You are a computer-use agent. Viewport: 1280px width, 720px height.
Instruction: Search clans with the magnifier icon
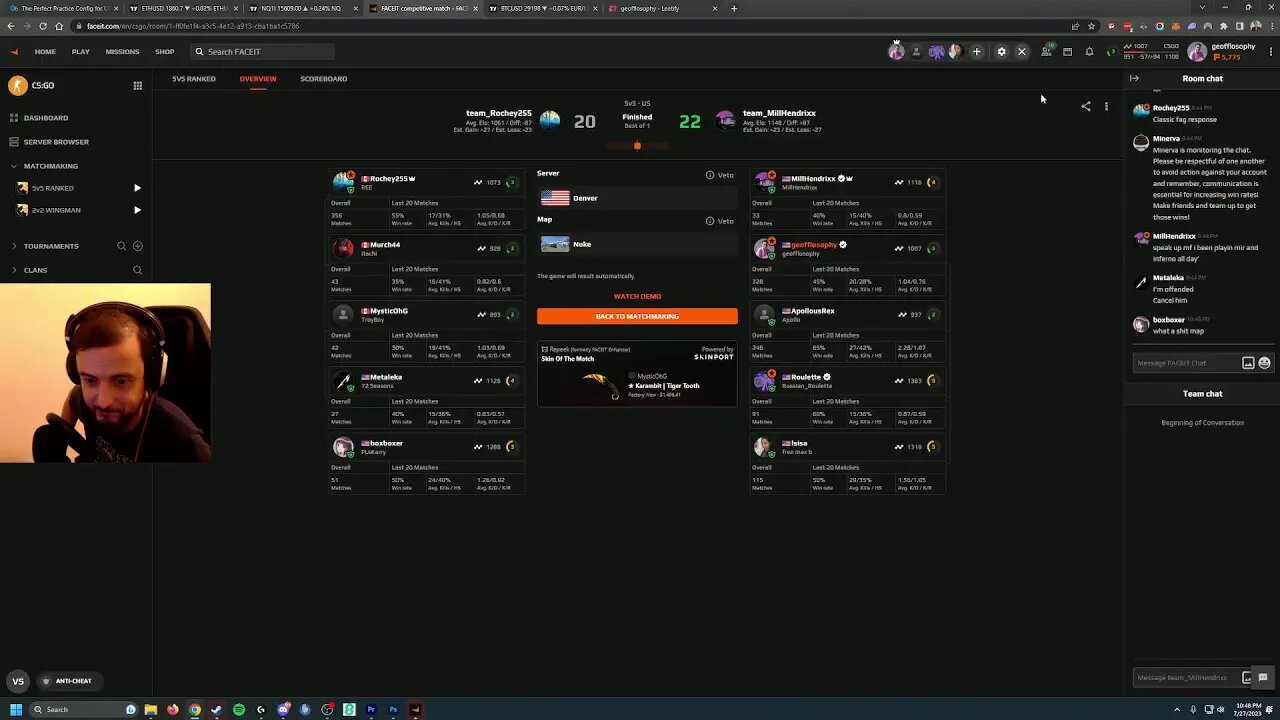[x=138, y=270]
